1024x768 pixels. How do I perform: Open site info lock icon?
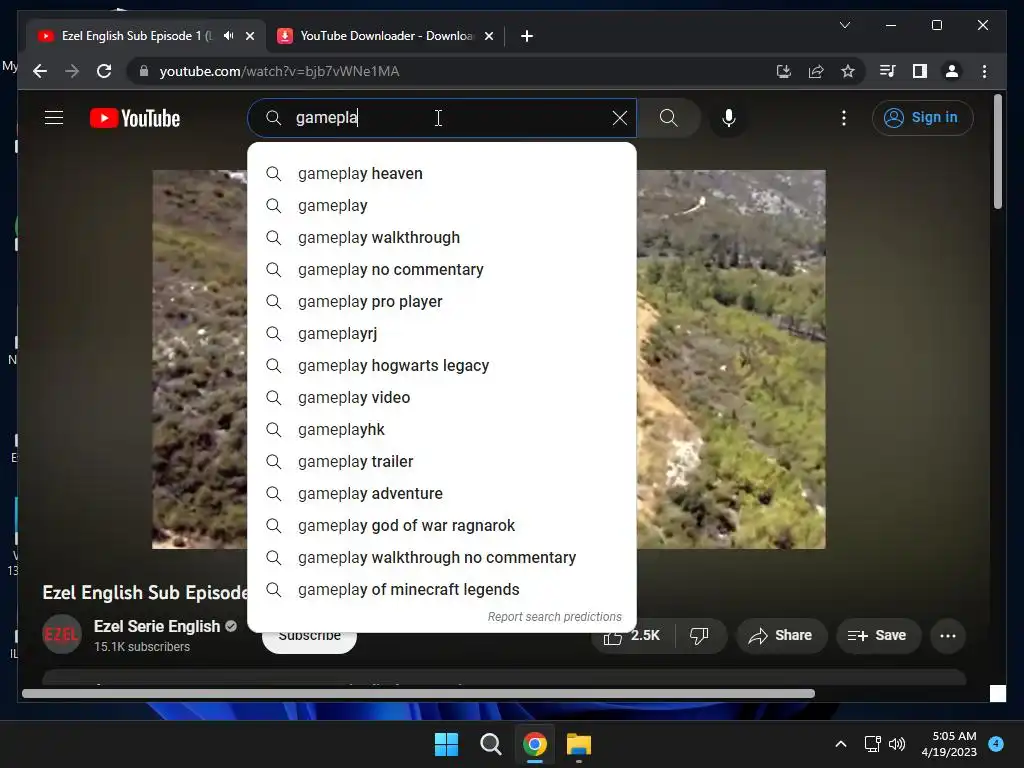144,71
